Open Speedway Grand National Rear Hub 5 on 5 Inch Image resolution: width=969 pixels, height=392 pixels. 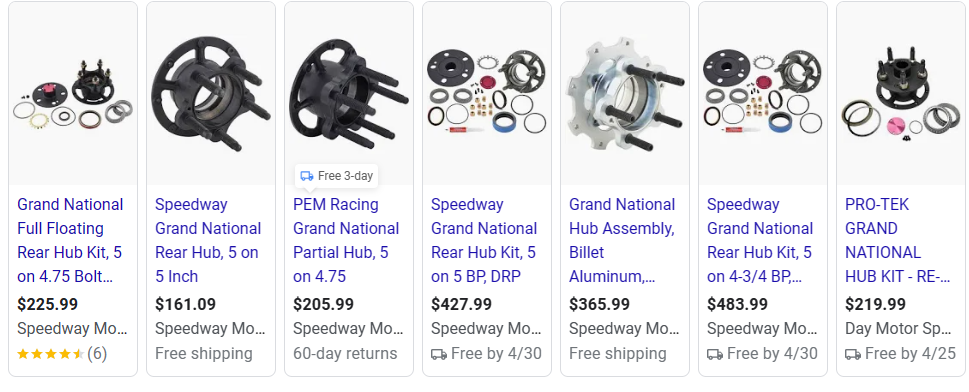click(x=208, y=241)
